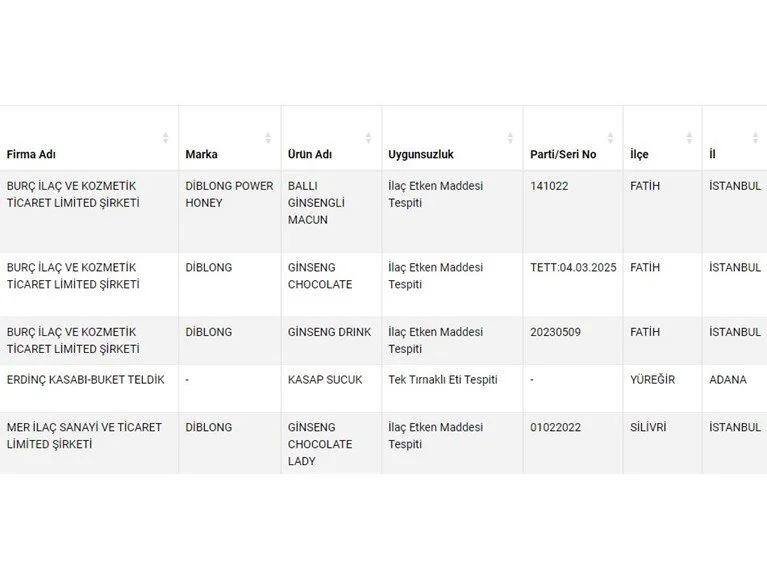Select the DİBLONG POWER HONEY cell
The width and height of the screenshot is (767, 575).
(229, 195)
